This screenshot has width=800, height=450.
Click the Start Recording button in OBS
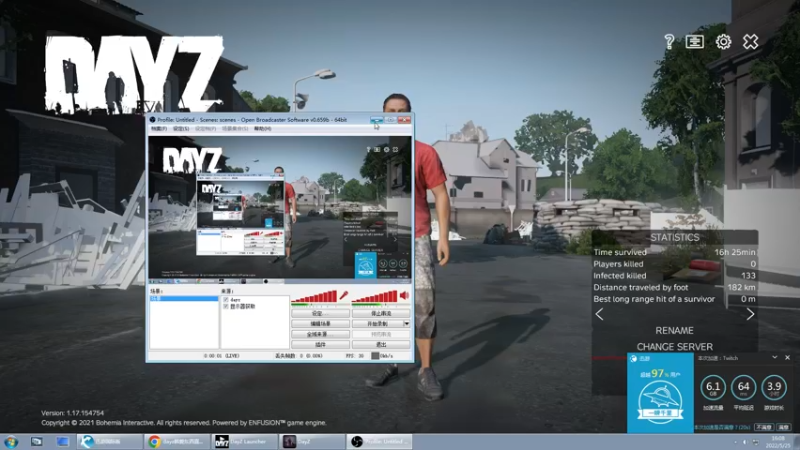(x=378, y=324)
